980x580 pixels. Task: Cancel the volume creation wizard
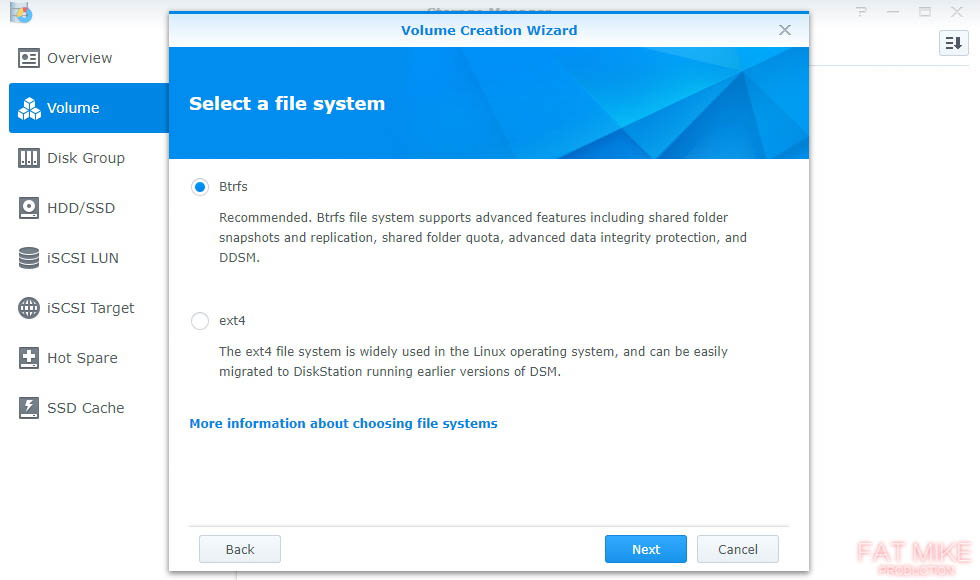(738, 549)
